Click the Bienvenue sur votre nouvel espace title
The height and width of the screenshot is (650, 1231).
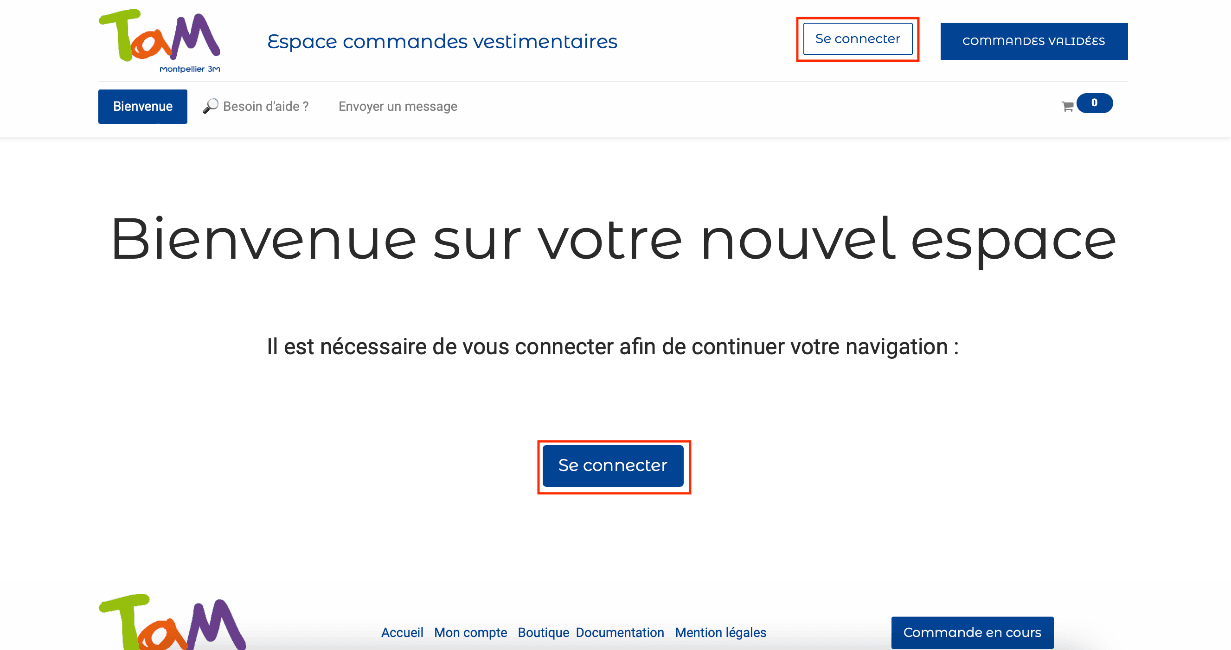coord(614,240)
